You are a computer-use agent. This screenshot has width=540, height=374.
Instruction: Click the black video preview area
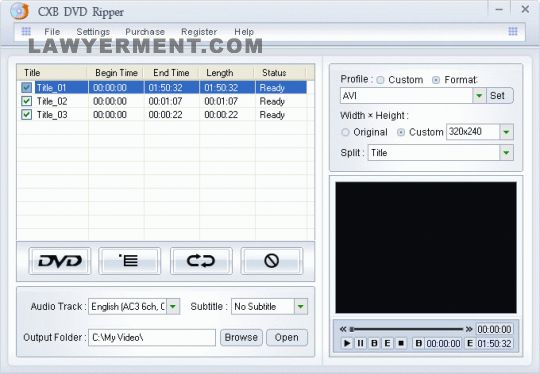pos(426,248)
